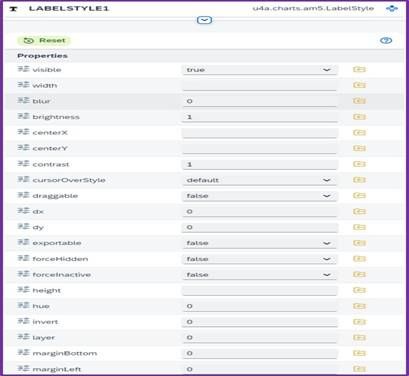Click the property icon left of blur
Screen dimensions: 409x376
pos(23,100)
